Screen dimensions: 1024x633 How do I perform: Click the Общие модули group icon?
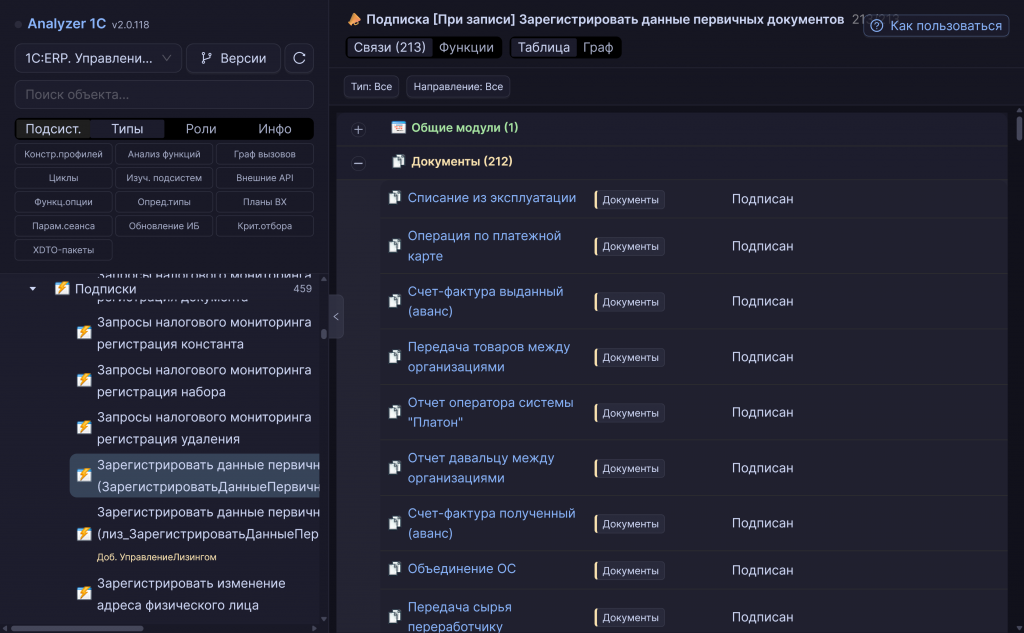(398, 127)
